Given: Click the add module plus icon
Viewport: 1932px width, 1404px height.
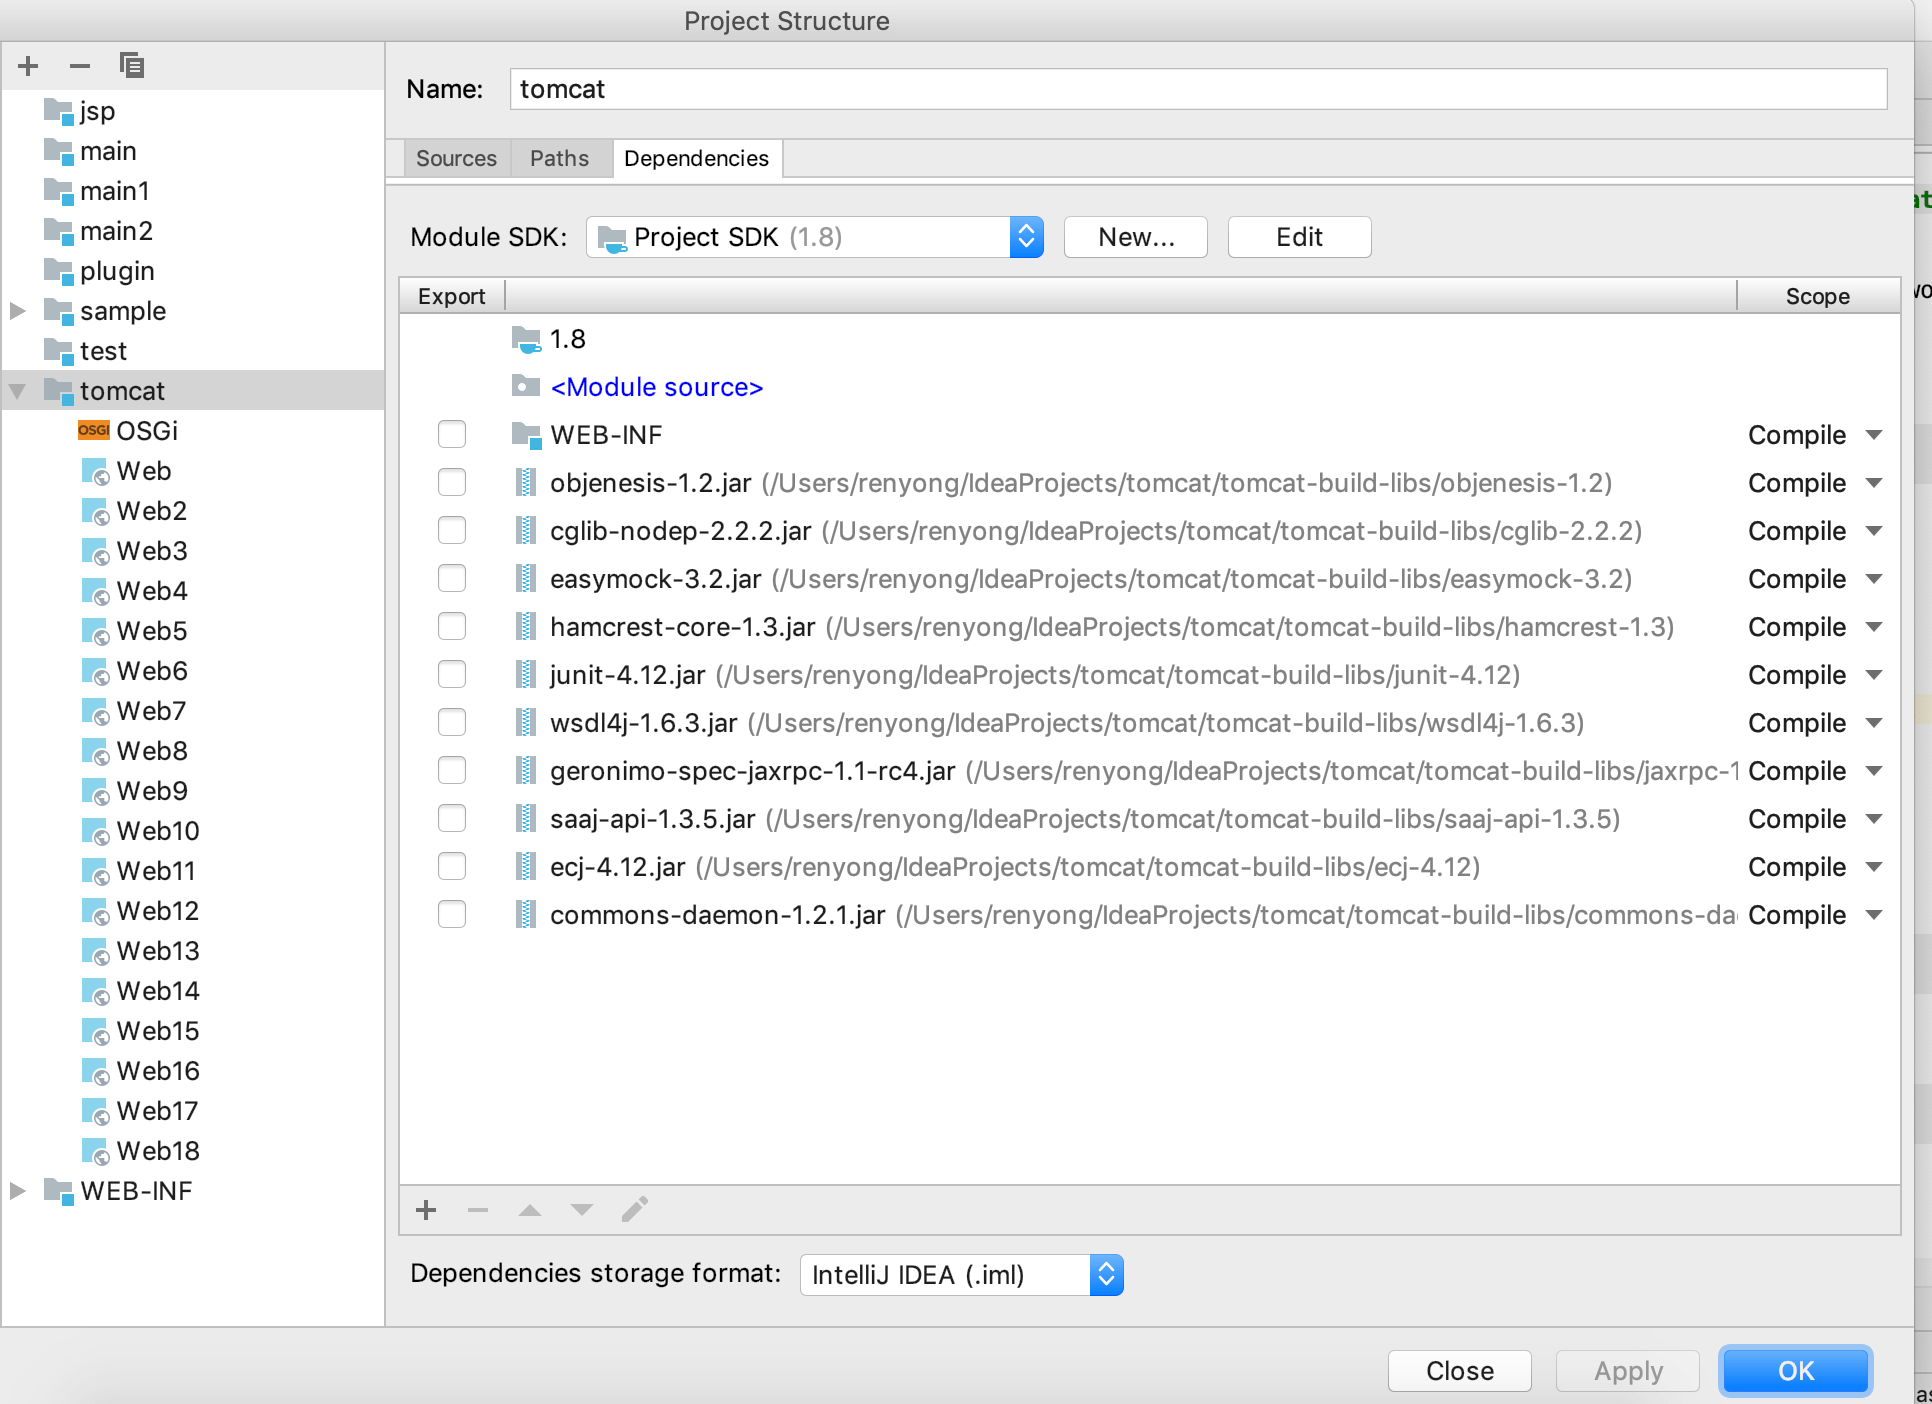Looking at the screenshot, I should tap(28, 66).
